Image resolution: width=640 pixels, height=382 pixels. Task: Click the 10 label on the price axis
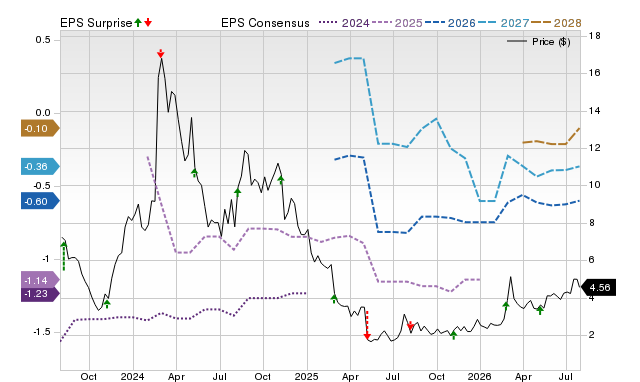(x=595, y=185)
